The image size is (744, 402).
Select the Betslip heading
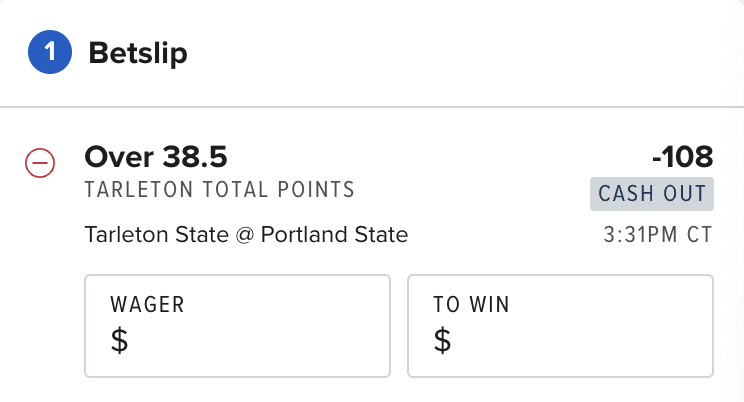(x=138, y=53)
